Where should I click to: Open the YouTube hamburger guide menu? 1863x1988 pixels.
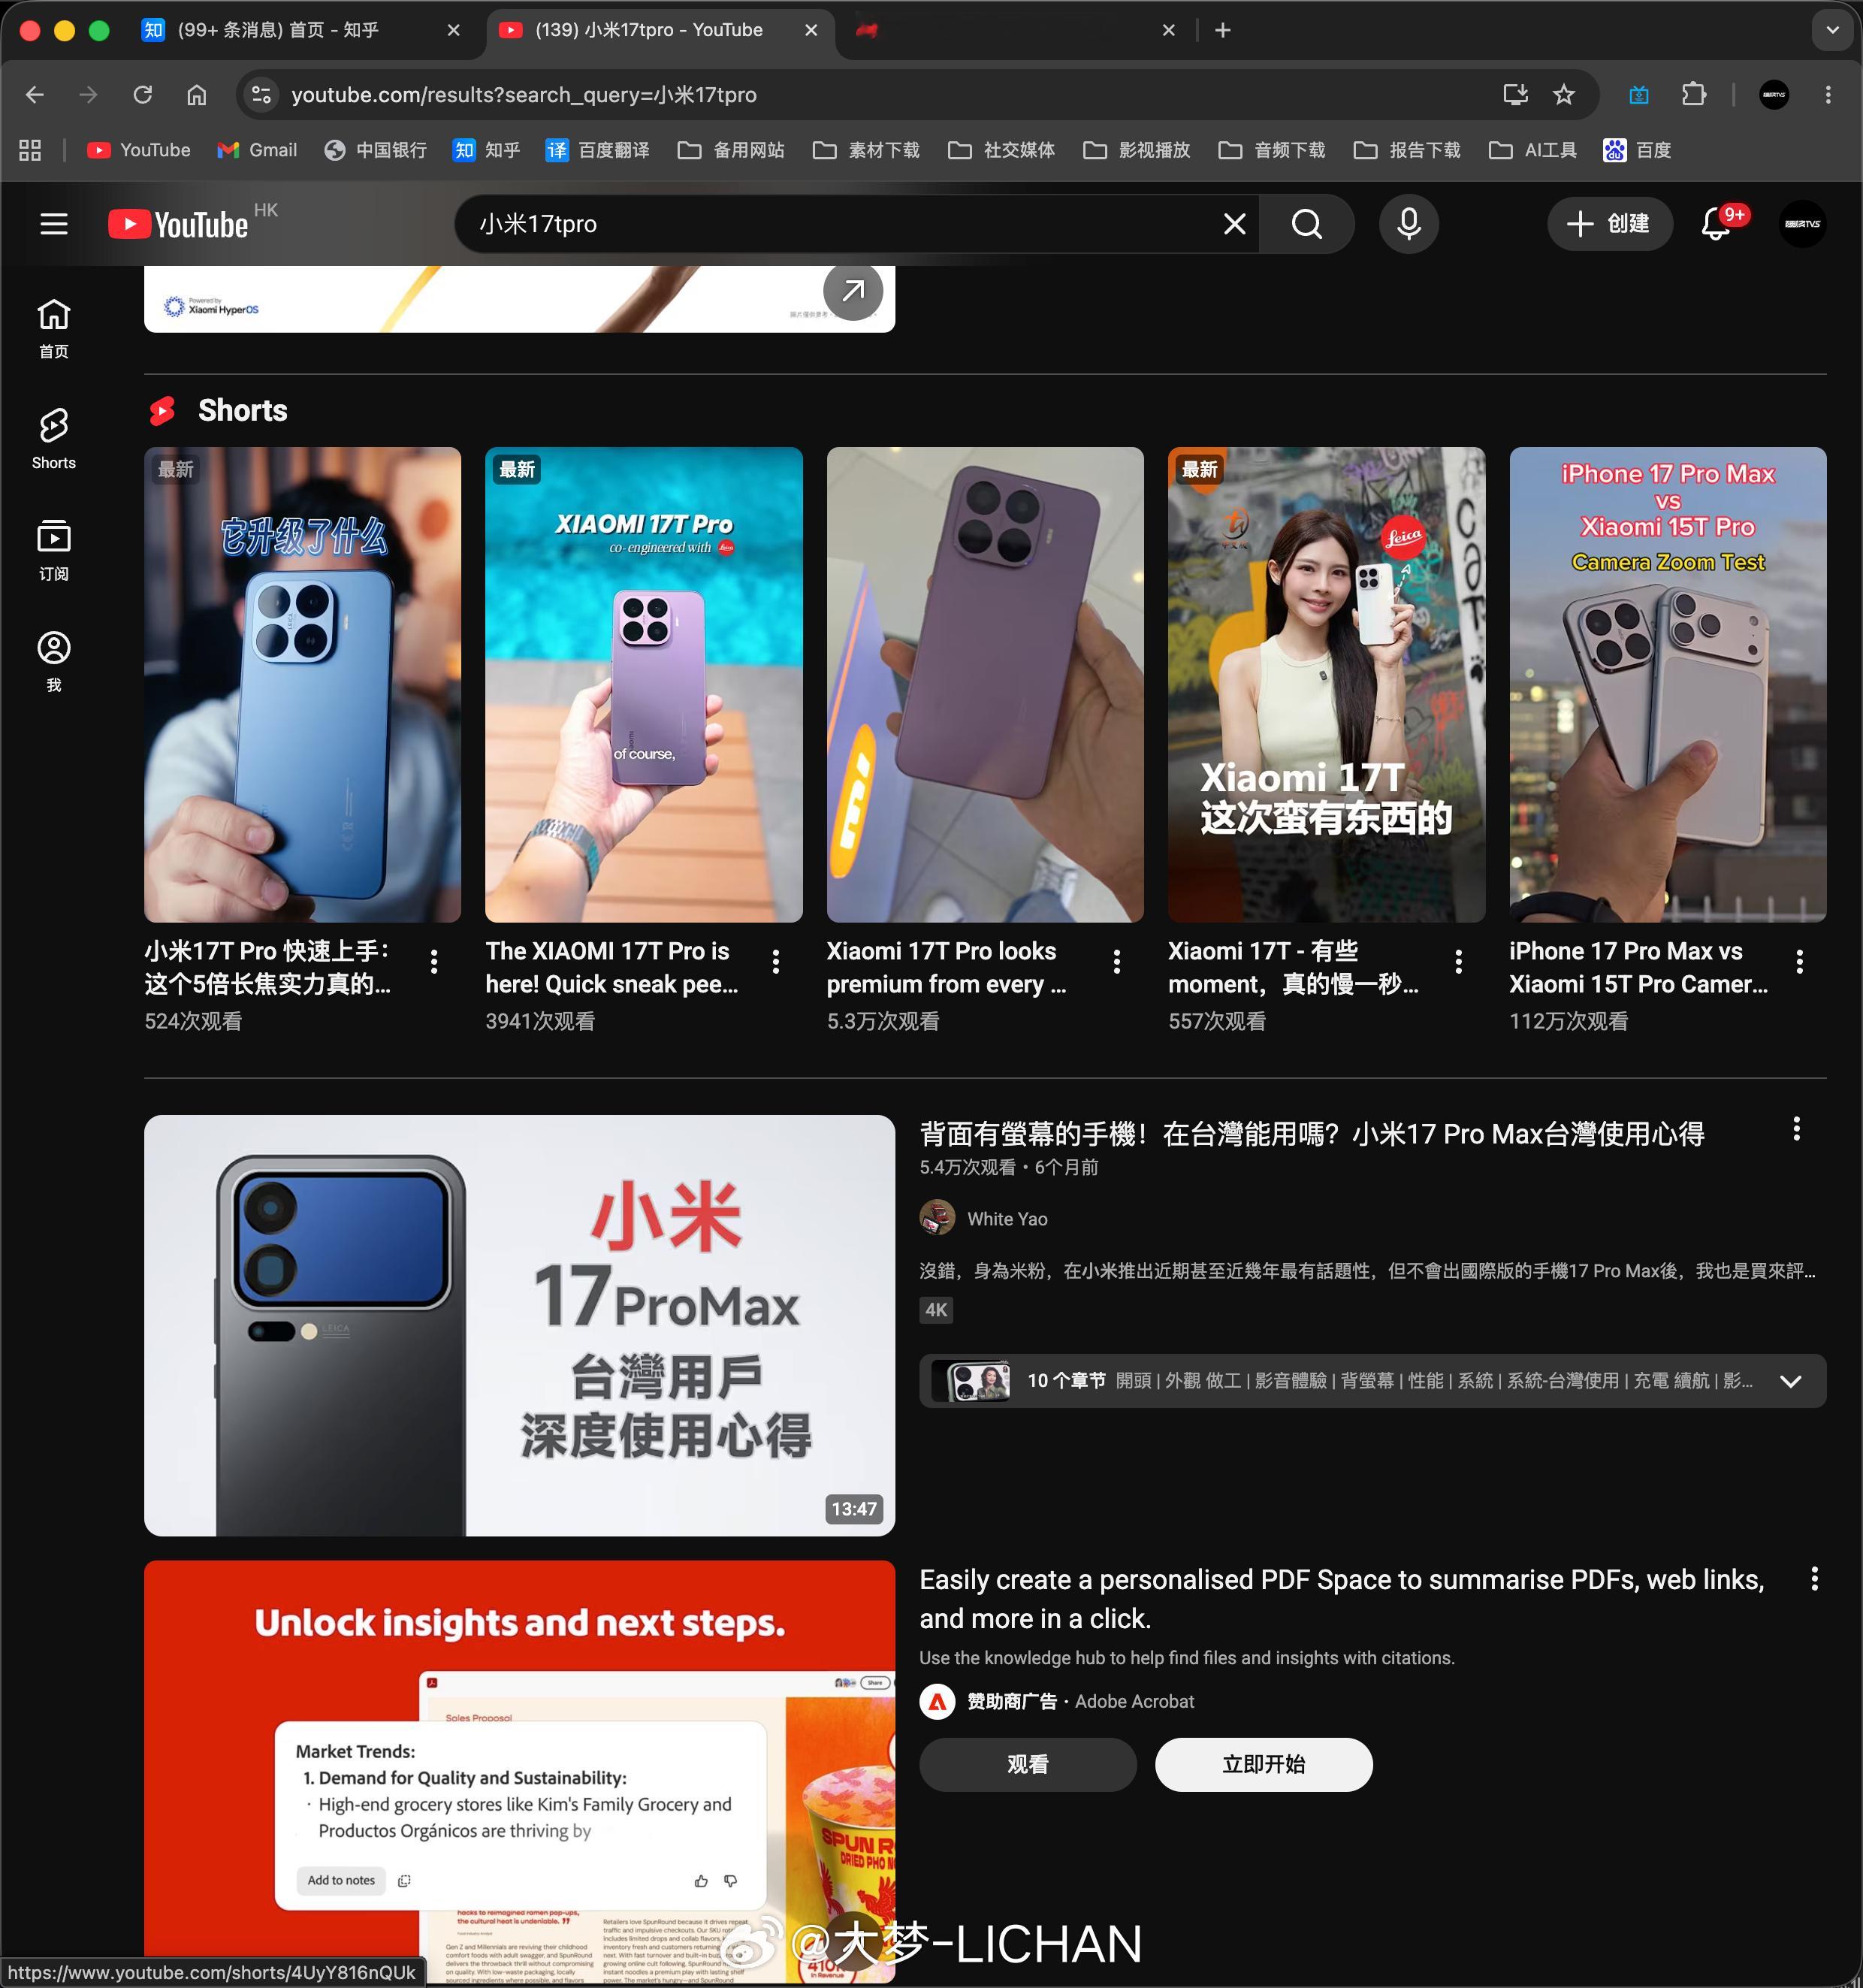pos(54,224)
